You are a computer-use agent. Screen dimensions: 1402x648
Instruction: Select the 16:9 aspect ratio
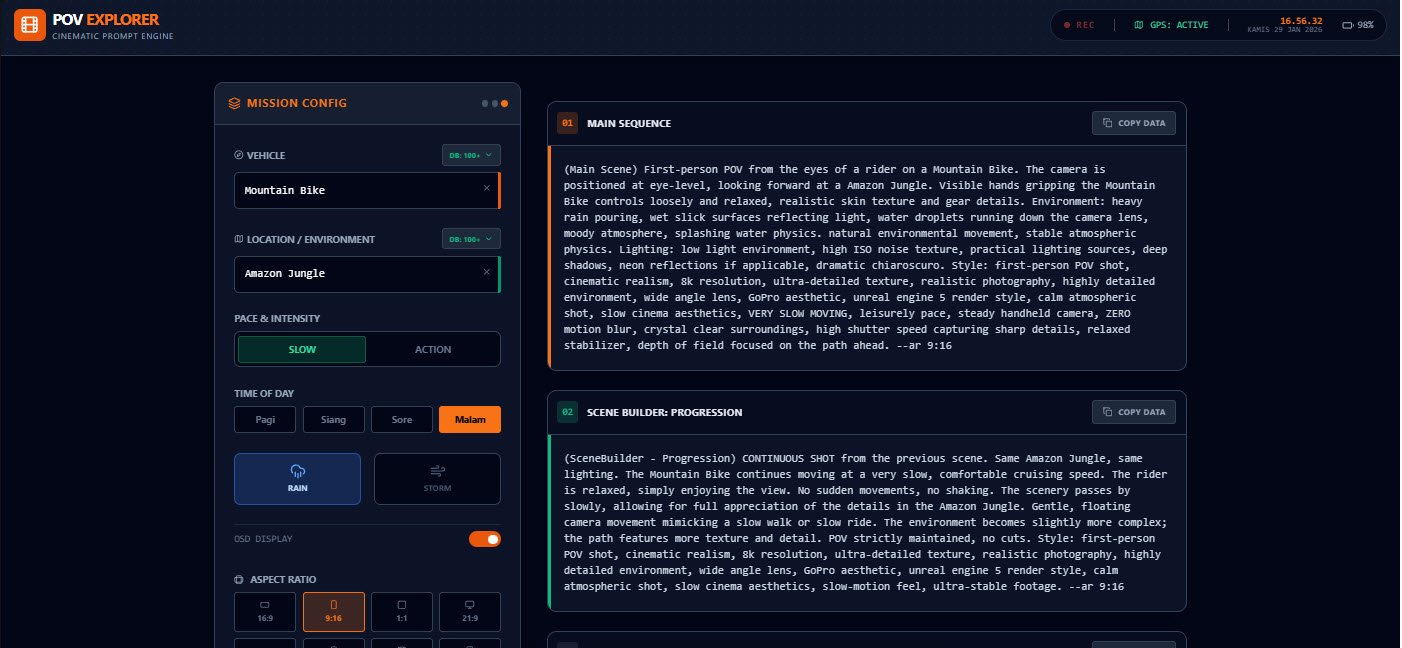tap(265, 612)
